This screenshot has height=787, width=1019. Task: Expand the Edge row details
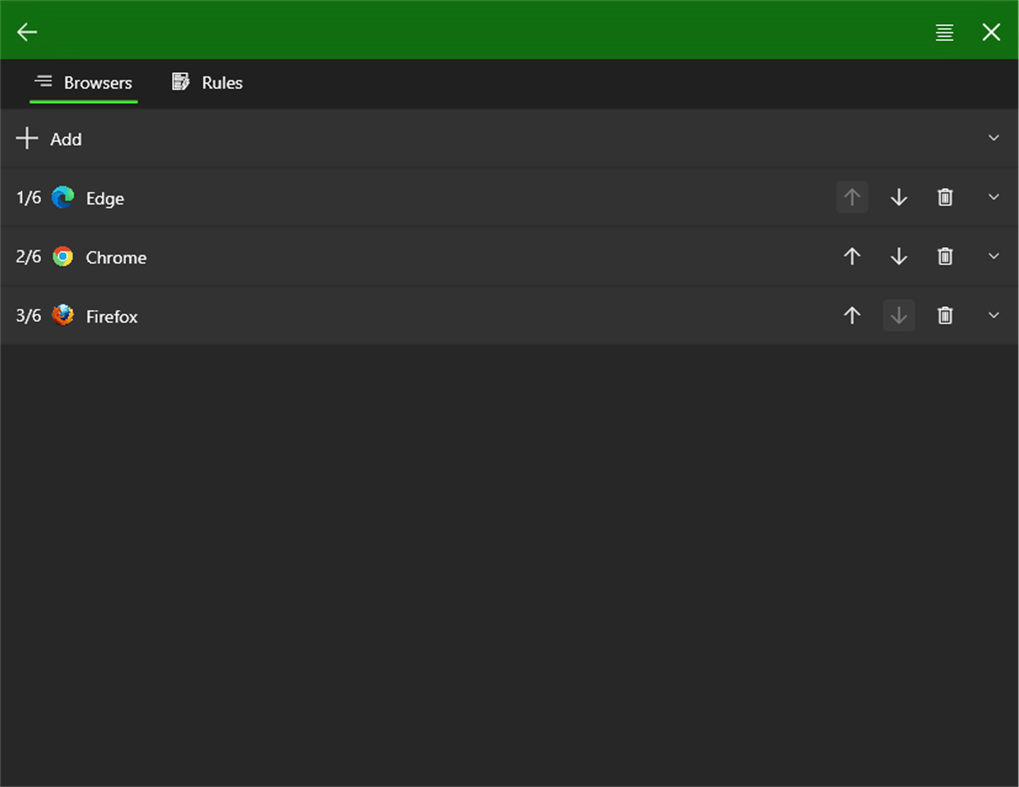pyautogui.click(x=994, y=197)
